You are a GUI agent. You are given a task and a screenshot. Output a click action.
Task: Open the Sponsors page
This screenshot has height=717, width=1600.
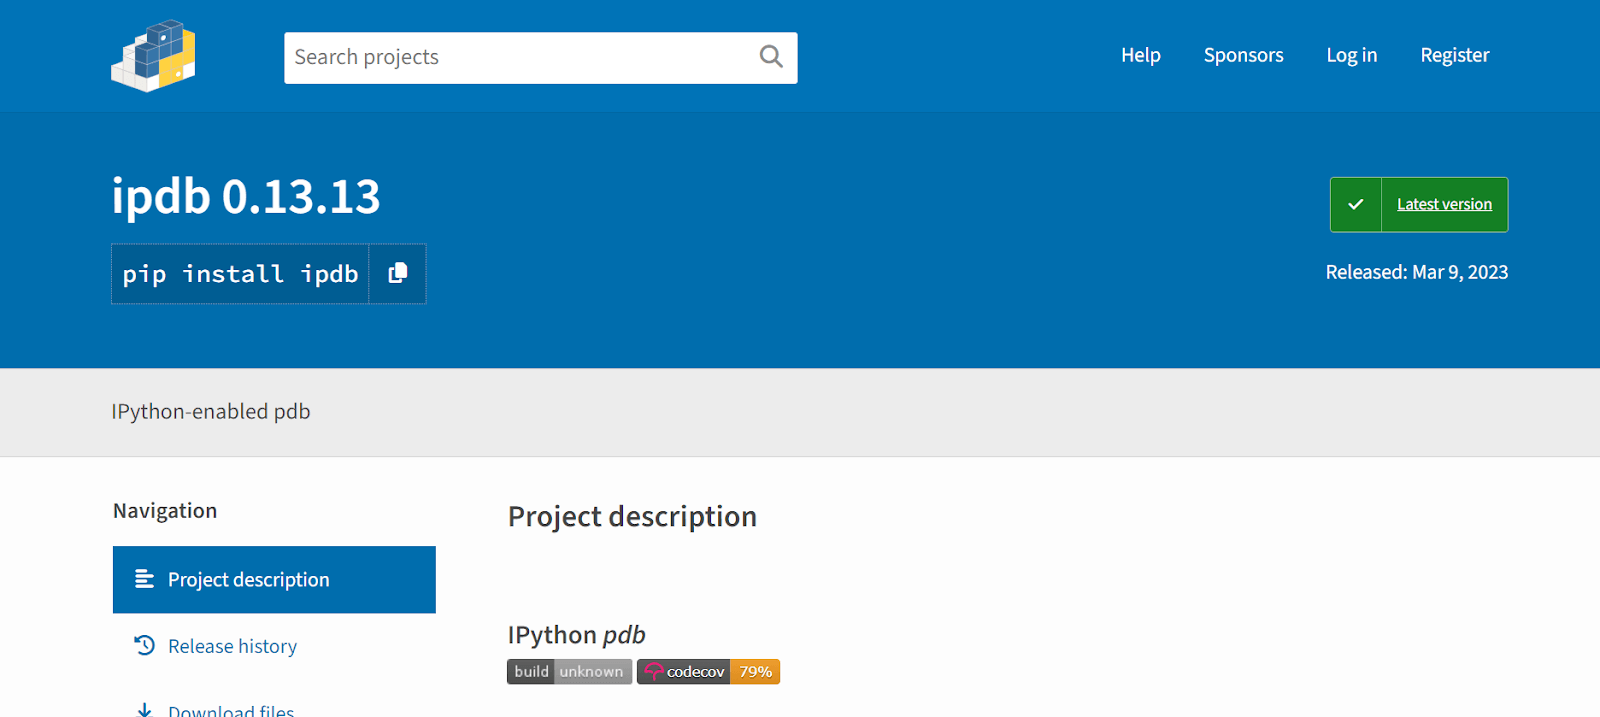tap(1243, 55)
